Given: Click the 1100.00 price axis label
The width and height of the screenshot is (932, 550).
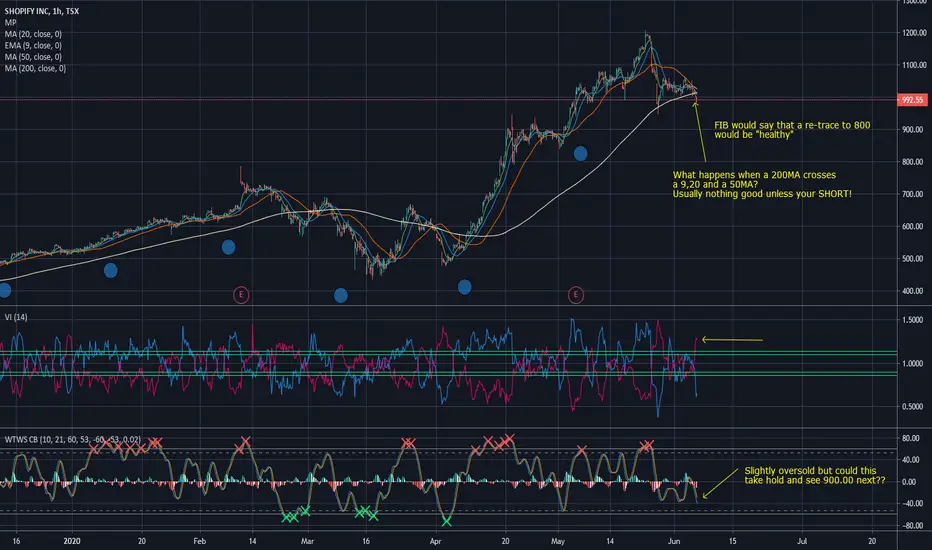Looking at the screenshot, I should [x=914, y=65].
